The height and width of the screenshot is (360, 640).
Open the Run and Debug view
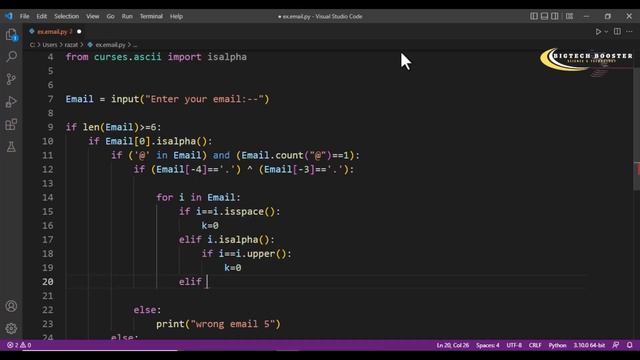point(11,102)
